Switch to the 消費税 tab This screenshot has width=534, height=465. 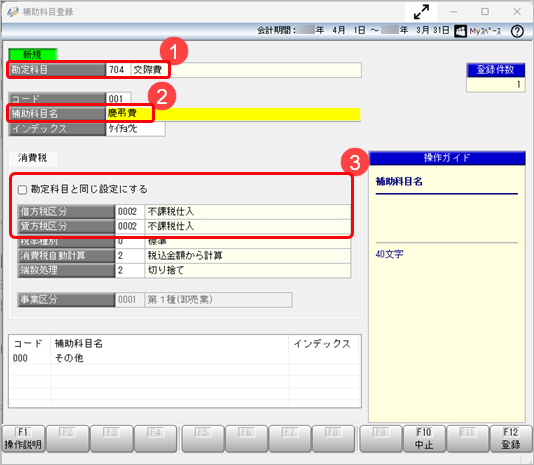[33, 158]
